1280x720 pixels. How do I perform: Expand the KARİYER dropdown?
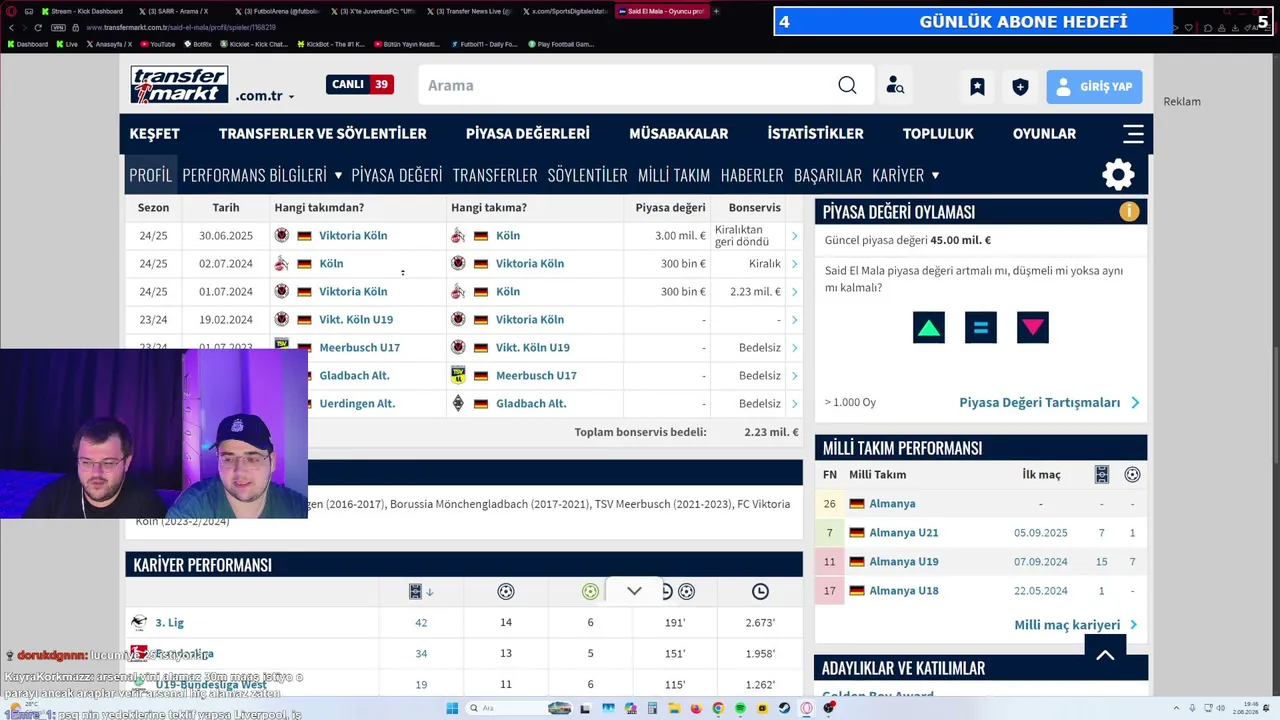pyautogui.click(x=905, y=175)
